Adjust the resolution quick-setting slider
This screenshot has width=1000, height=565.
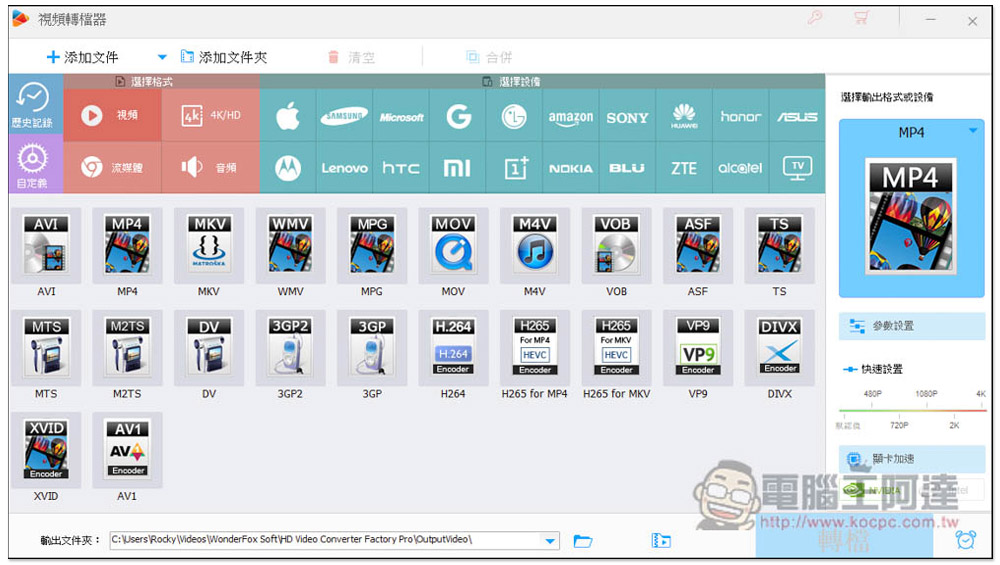pos(912,410)
